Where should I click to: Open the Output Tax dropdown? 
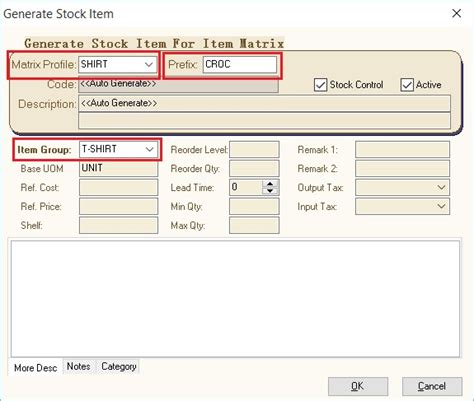441,187
